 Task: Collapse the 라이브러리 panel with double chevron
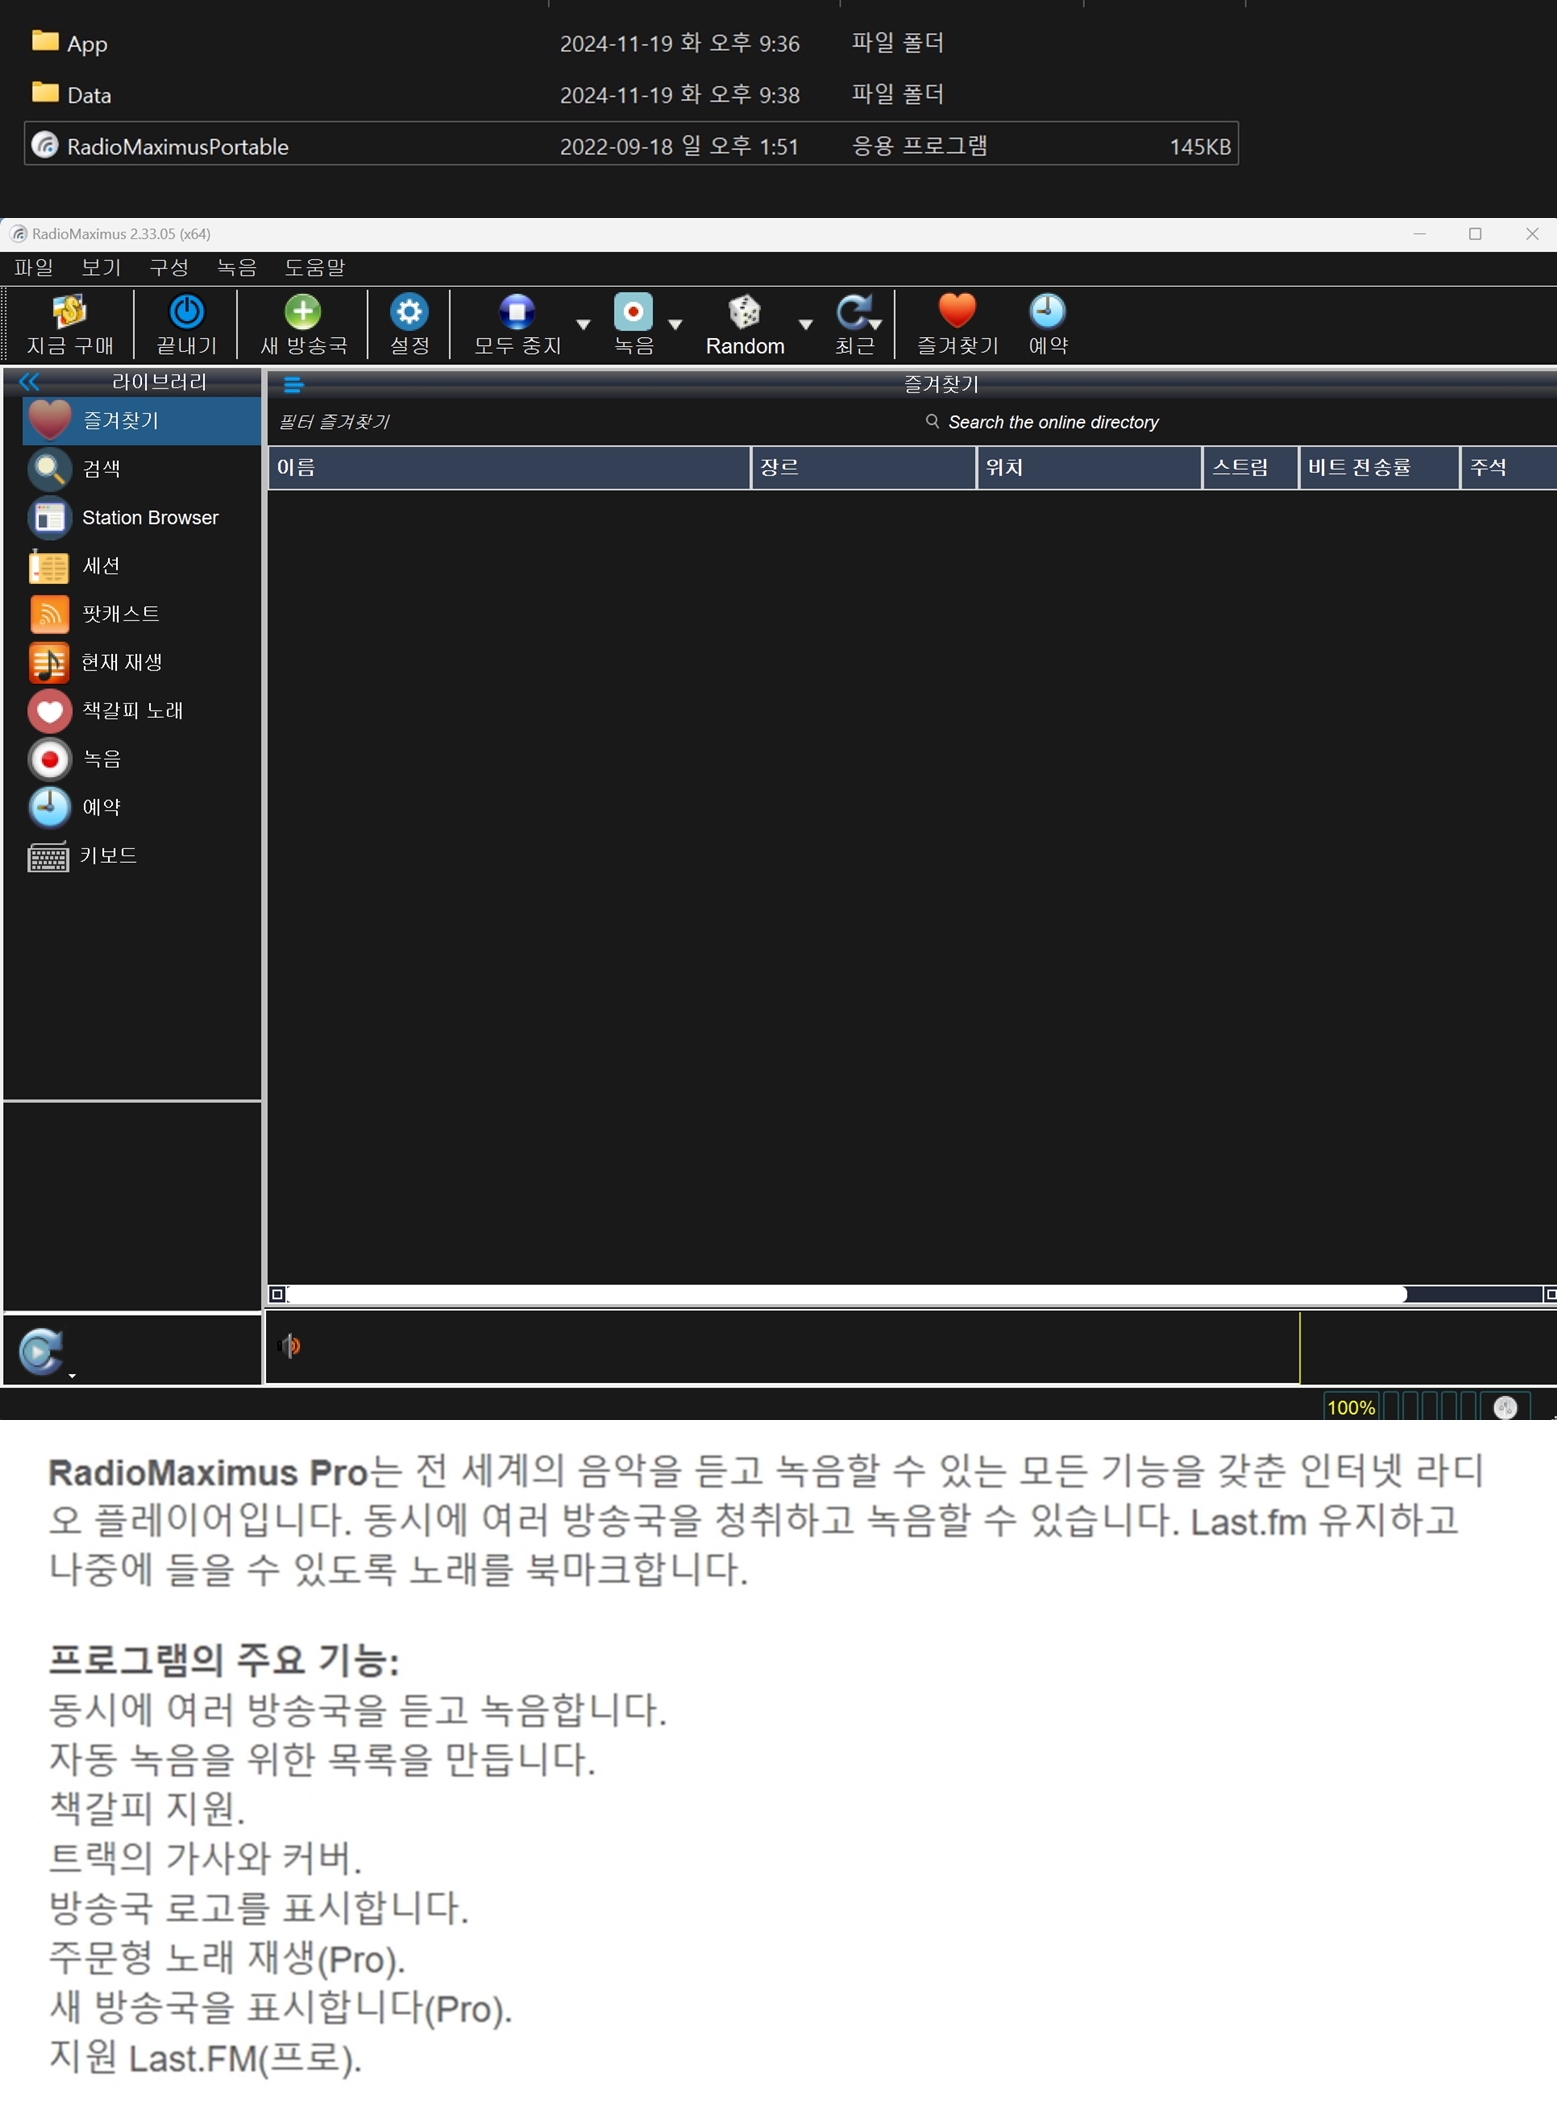pyautogui.click(x=29, y=381)
